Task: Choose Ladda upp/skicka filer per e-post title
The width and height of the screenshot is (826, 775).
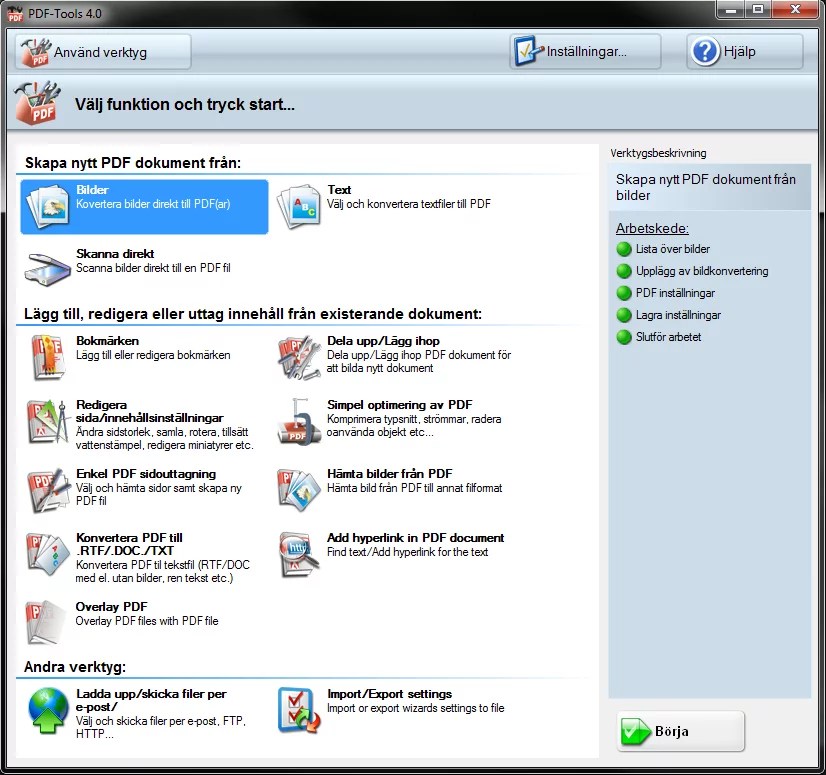Action: [x=151, y=700]
